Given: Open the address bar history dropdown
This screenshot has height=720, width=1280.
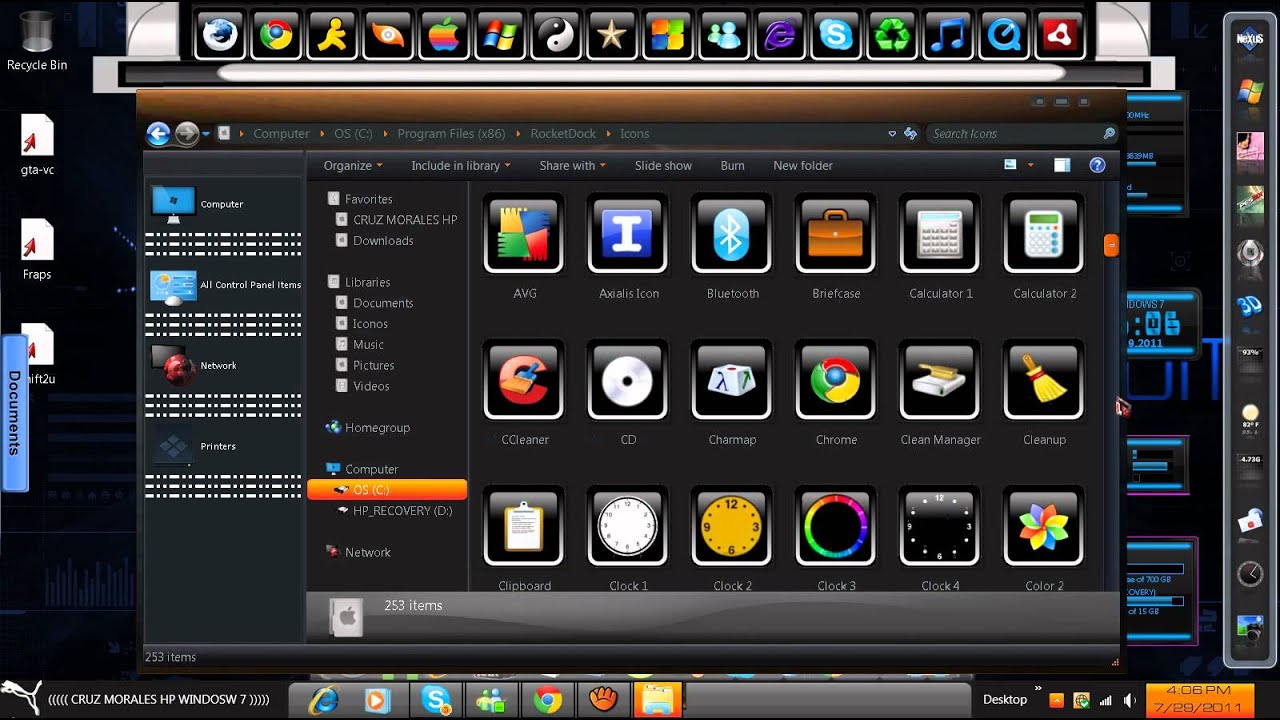Looking at the screenshot, I should click(892, 133).
